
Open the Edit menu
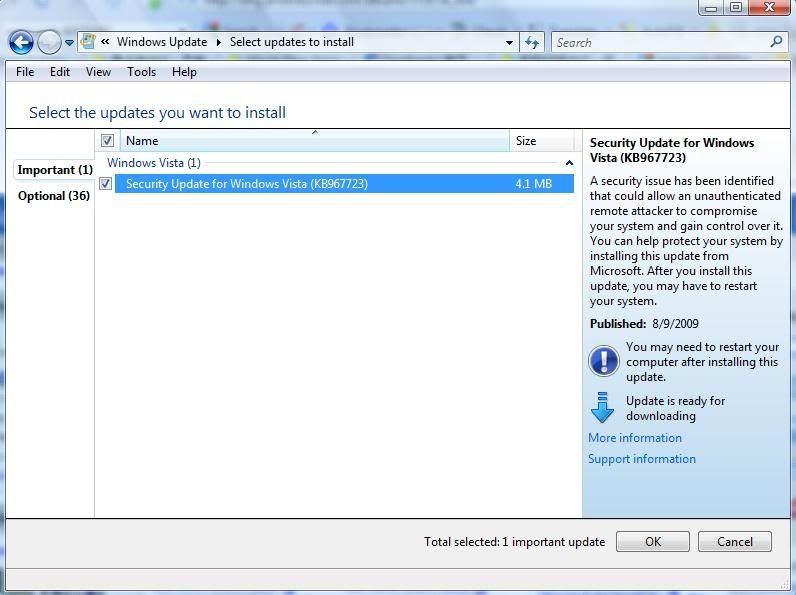[59, 72]
